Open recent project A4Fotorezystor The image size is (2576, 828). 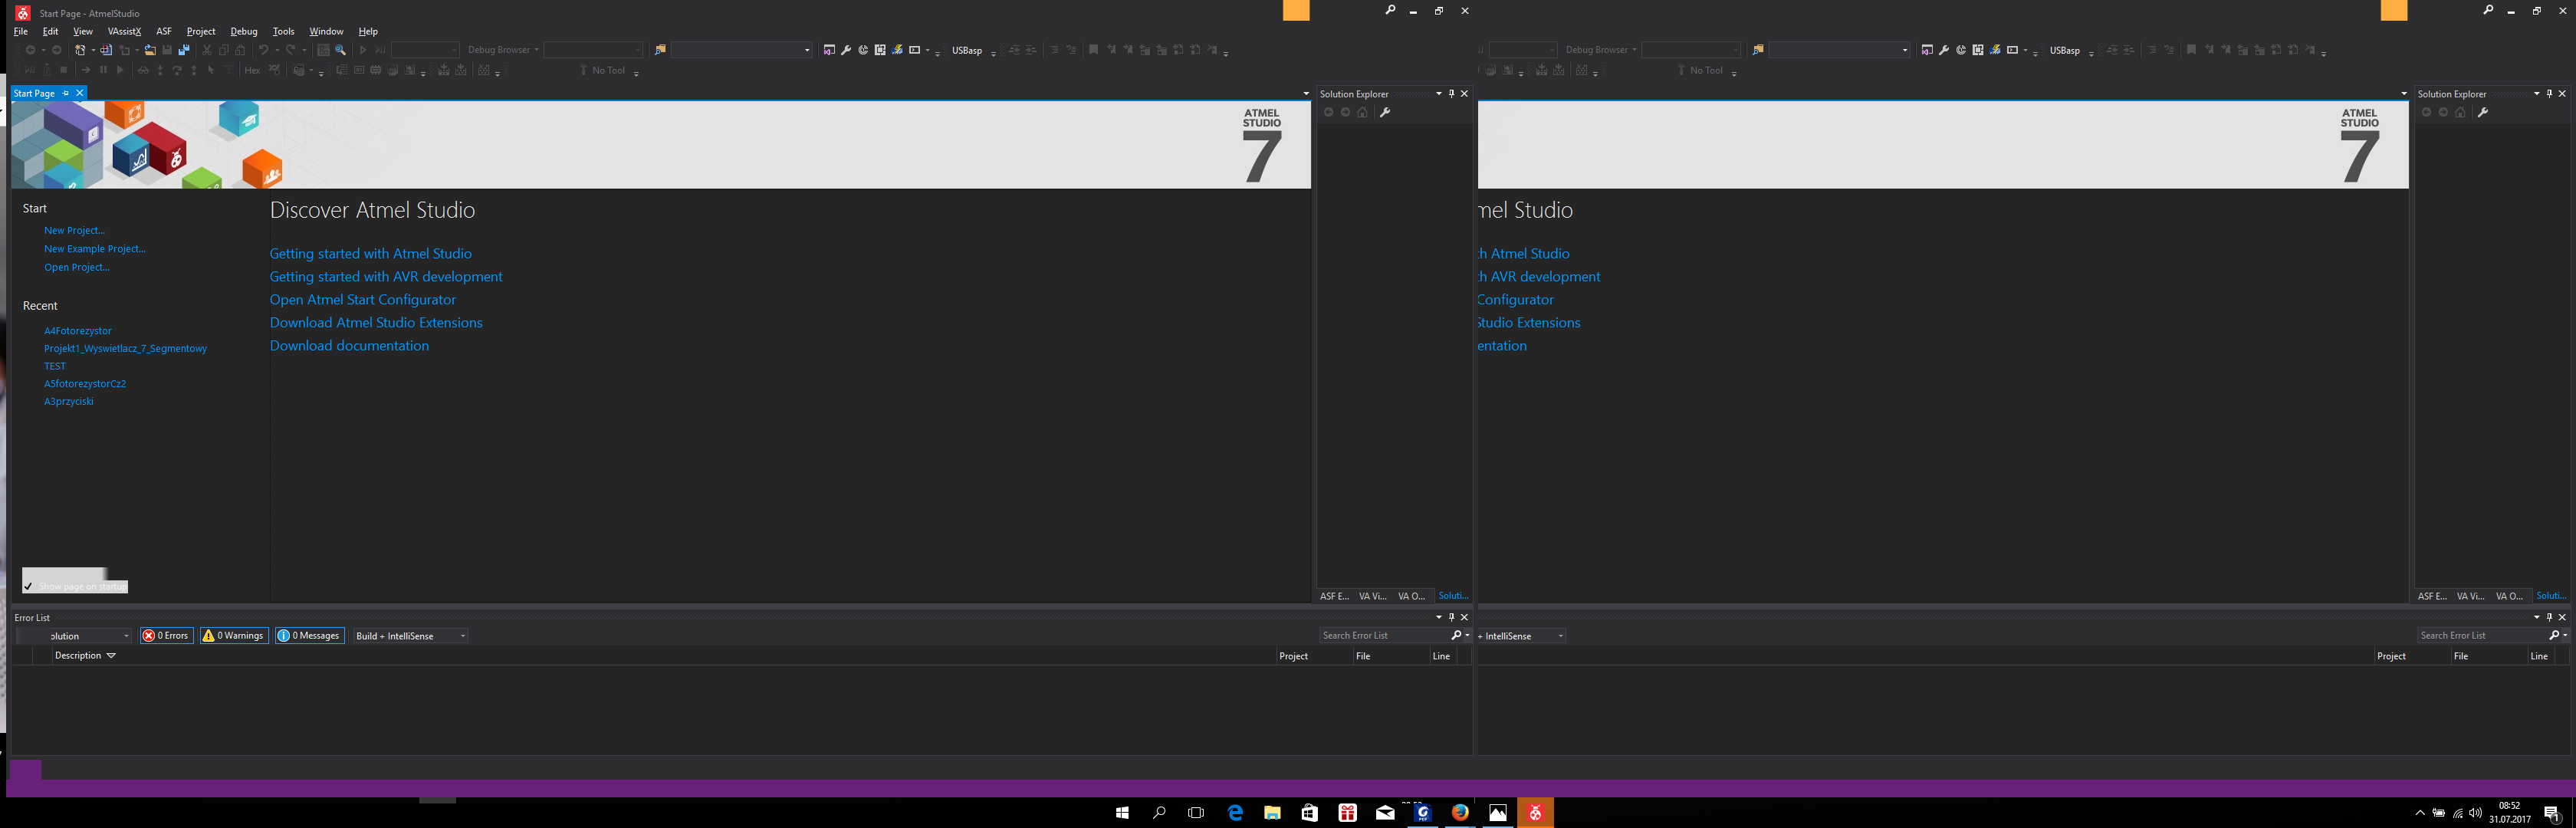78,331
